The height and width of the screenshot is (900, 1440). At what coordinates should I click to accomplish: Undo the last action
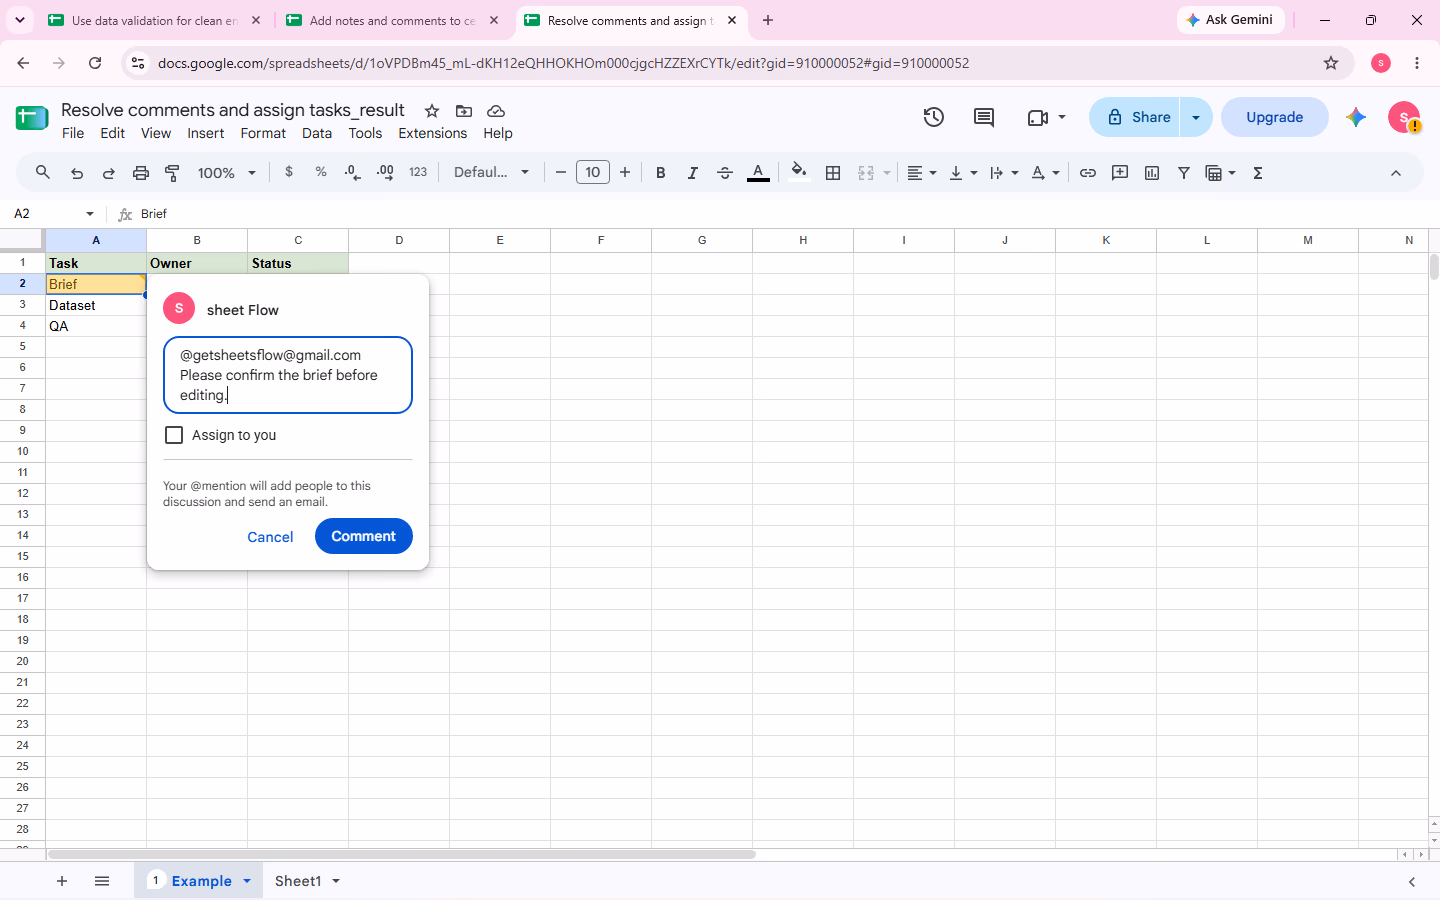[x=77, y=173]
